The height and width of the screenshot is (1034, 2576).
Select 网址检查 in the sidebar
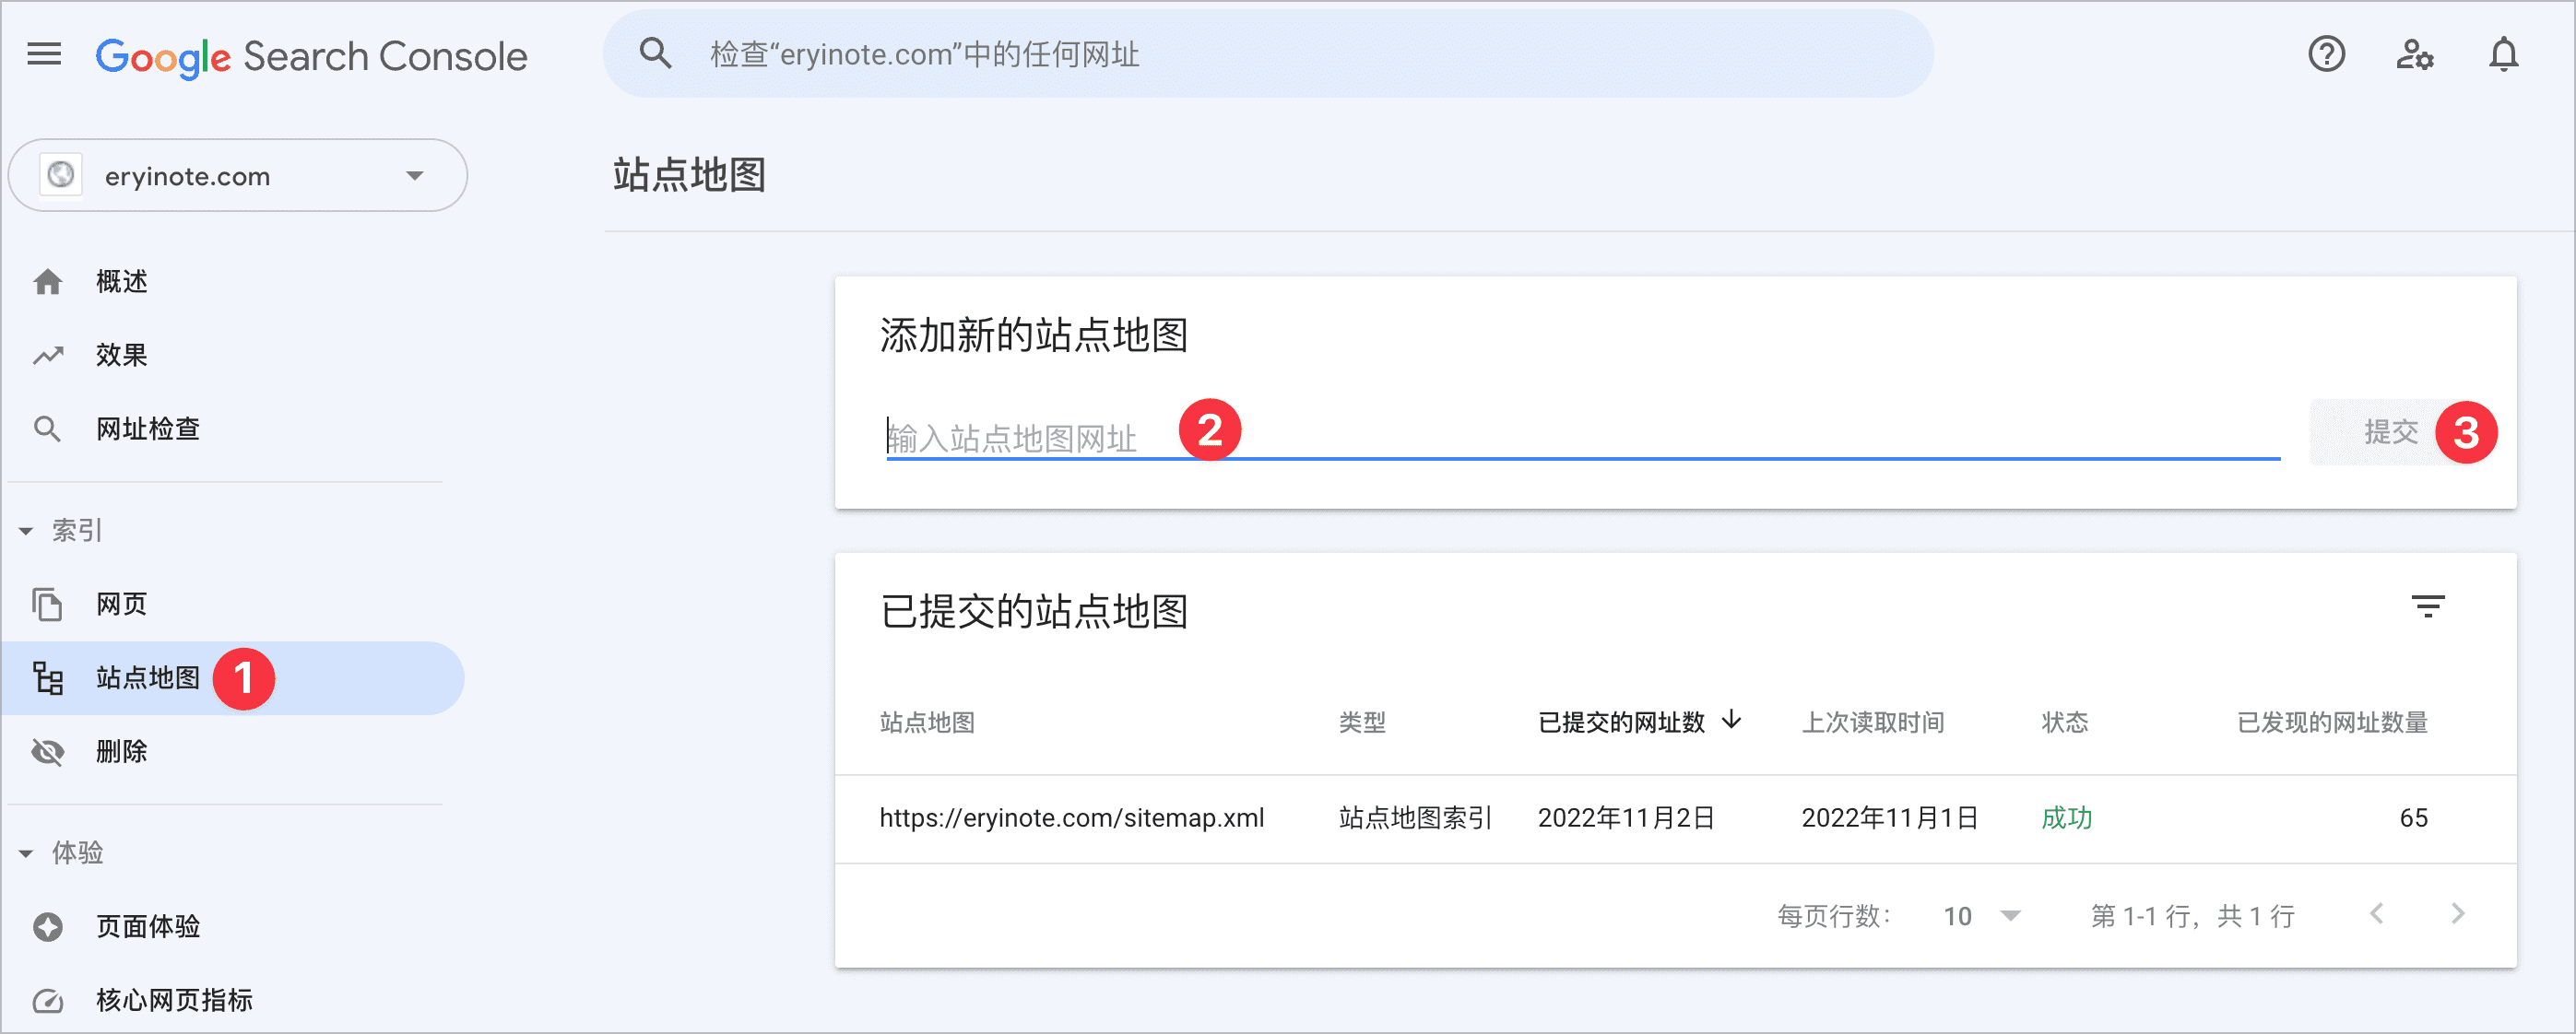[148, 429]
